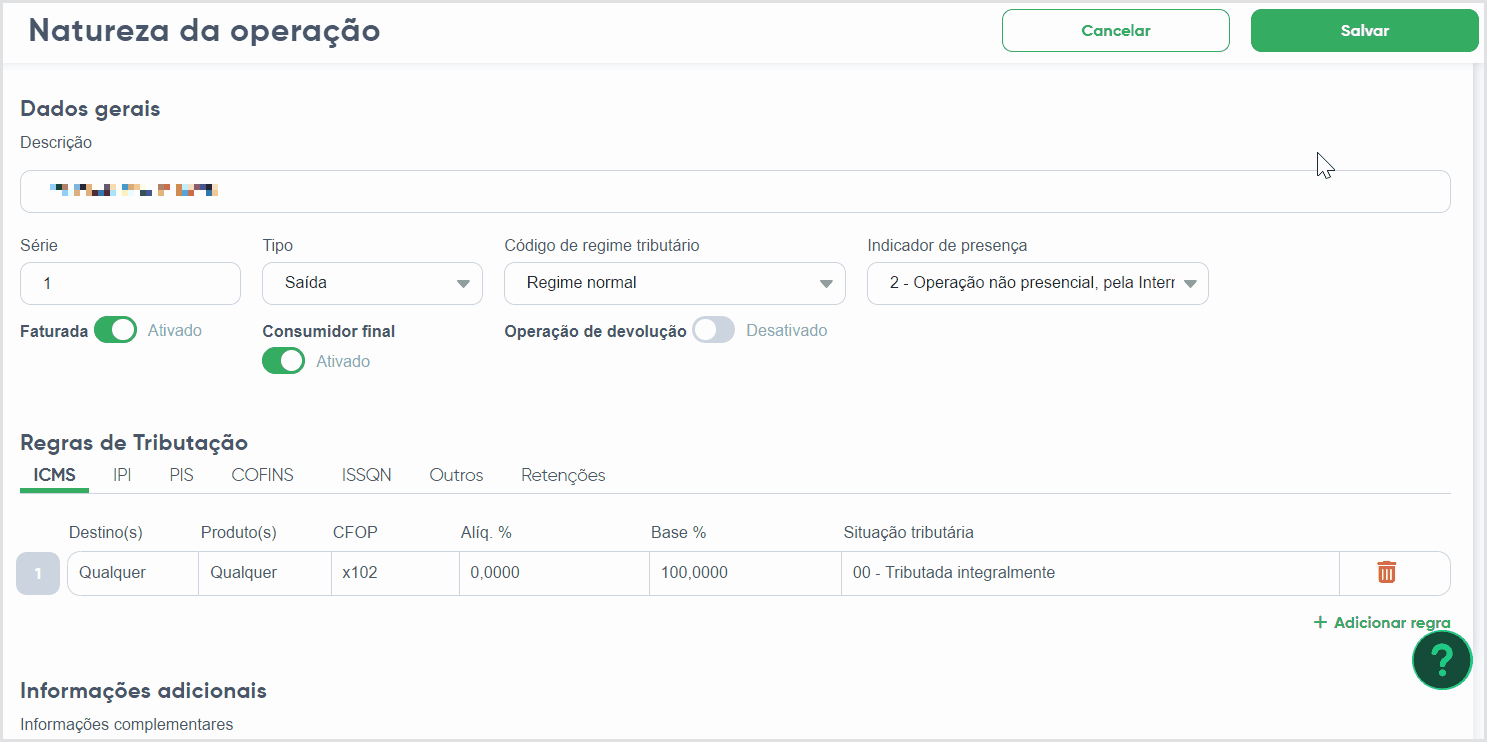Switch to the ICMS tab
The image size is (1487, 742).
click(x=54, y=475)
